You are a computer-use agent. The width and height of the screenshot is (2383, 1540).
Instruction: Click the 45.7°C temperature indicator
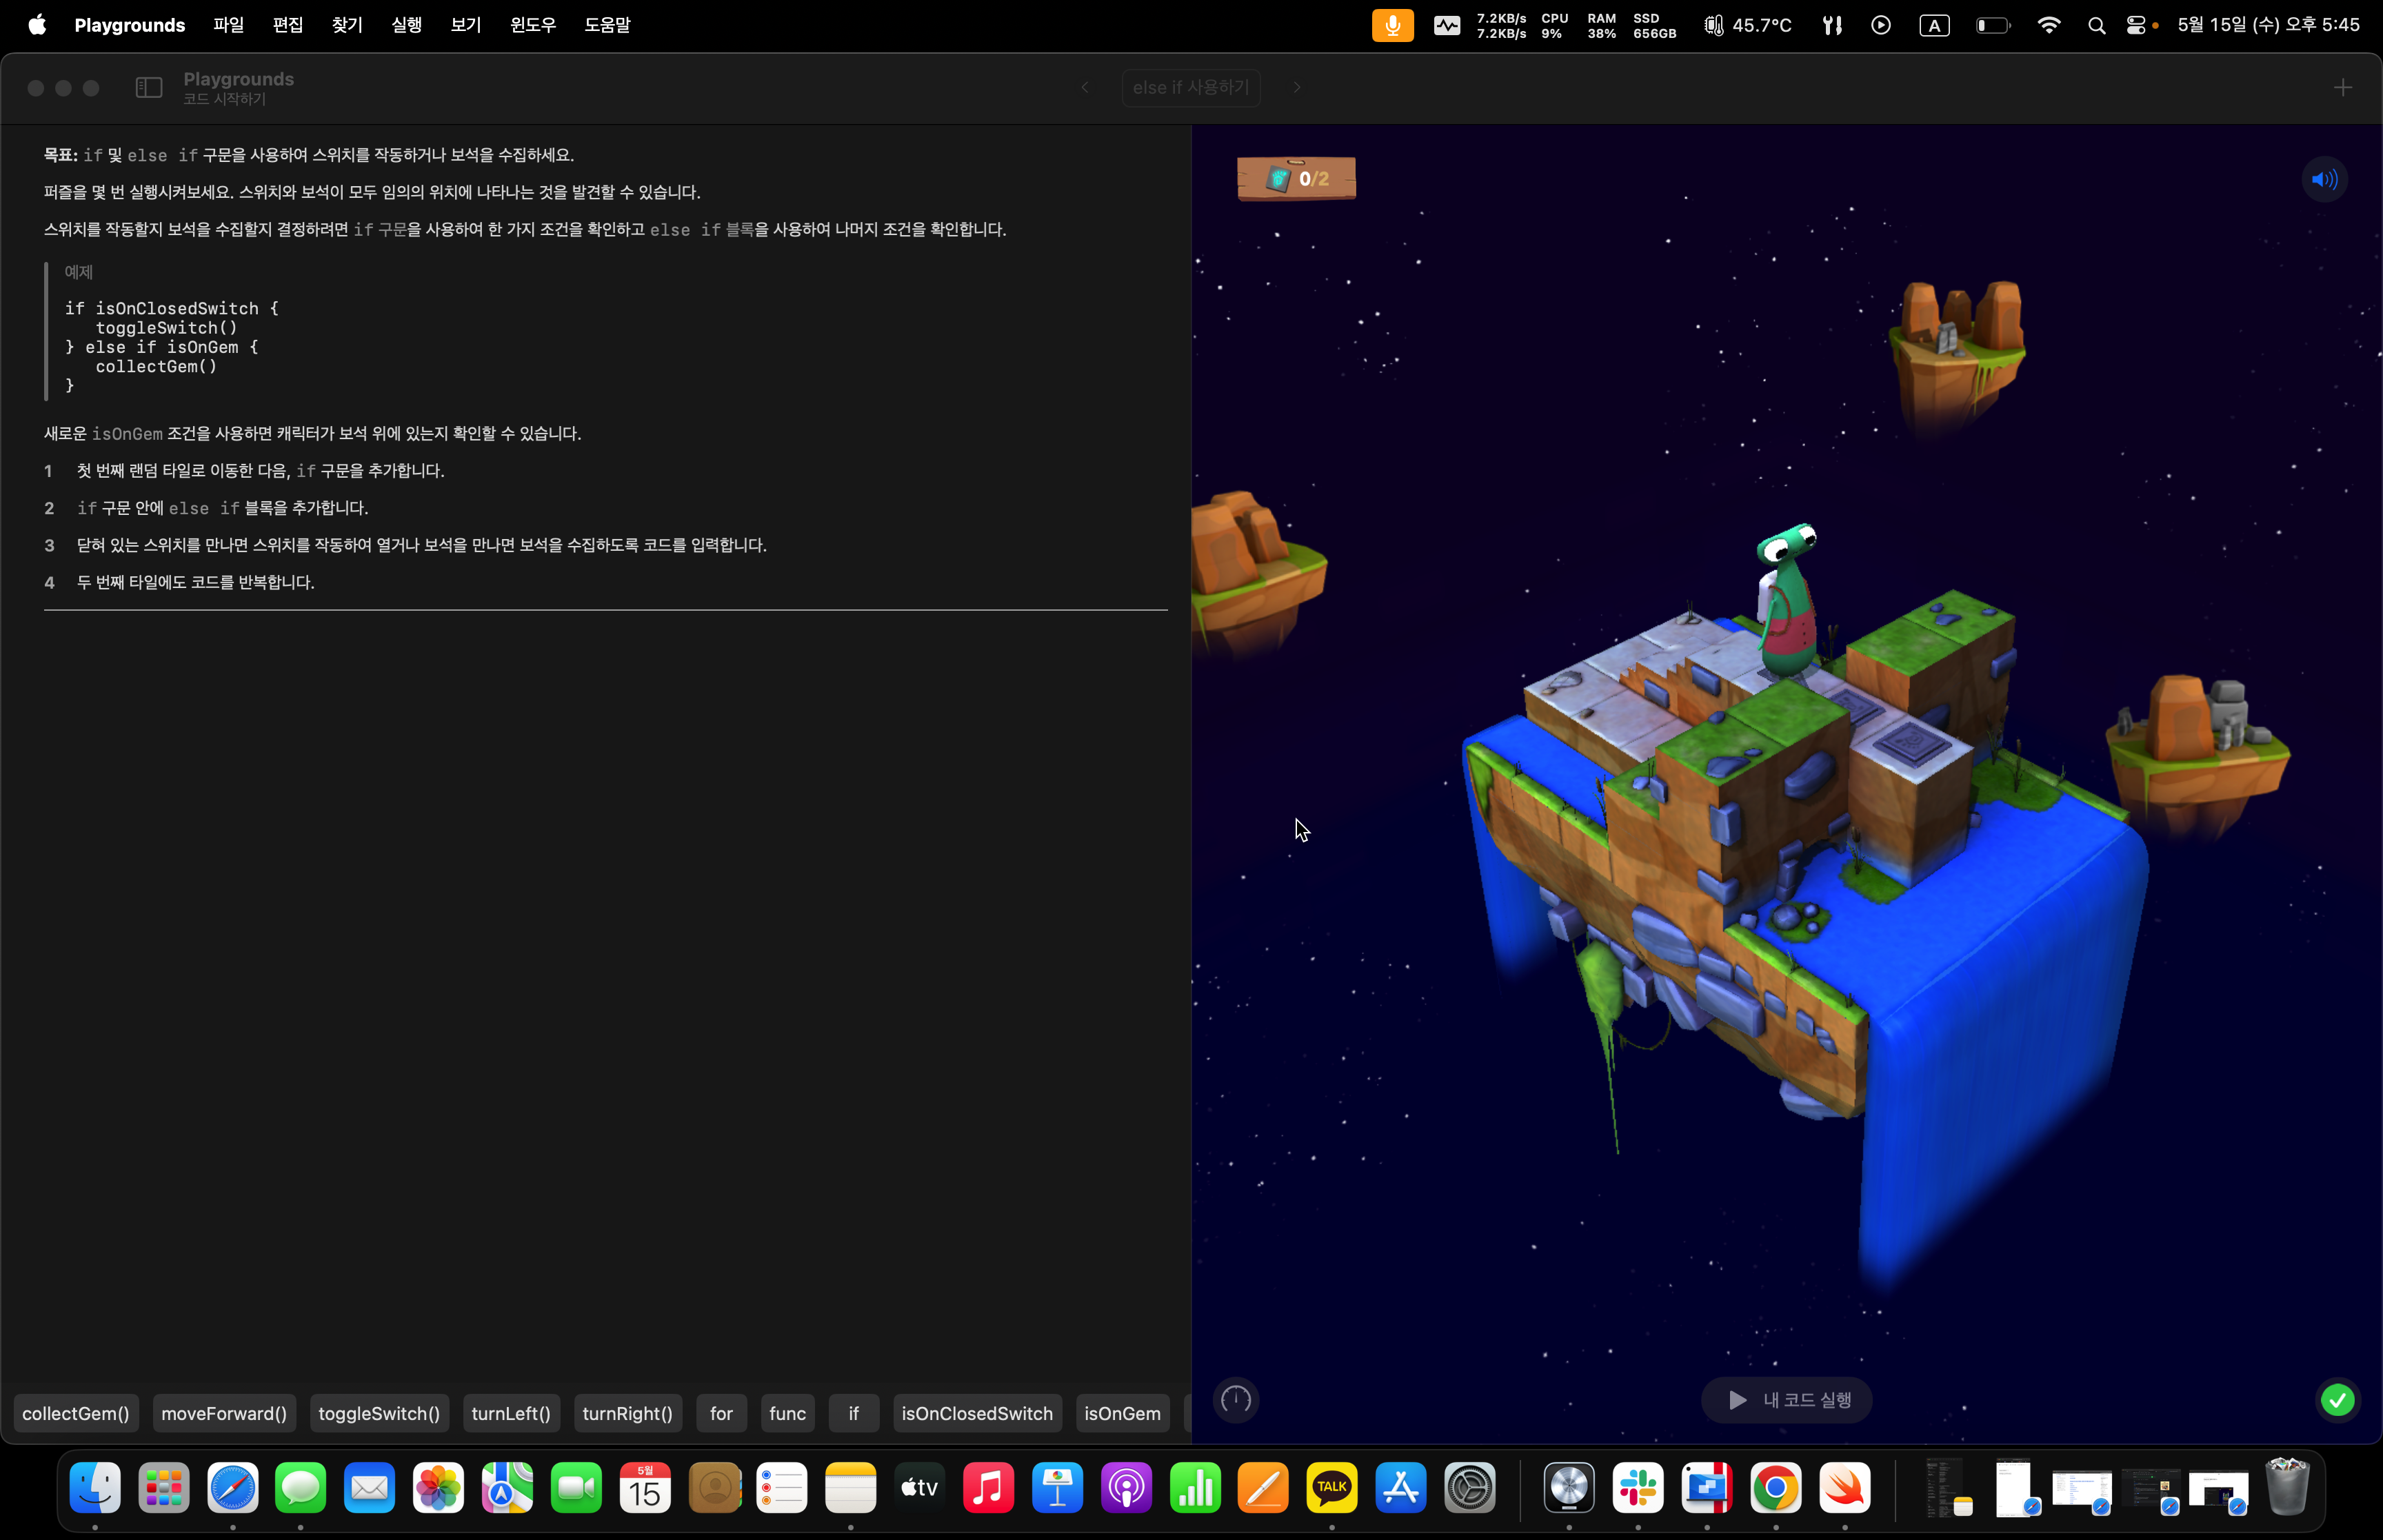click(1748, 25)
